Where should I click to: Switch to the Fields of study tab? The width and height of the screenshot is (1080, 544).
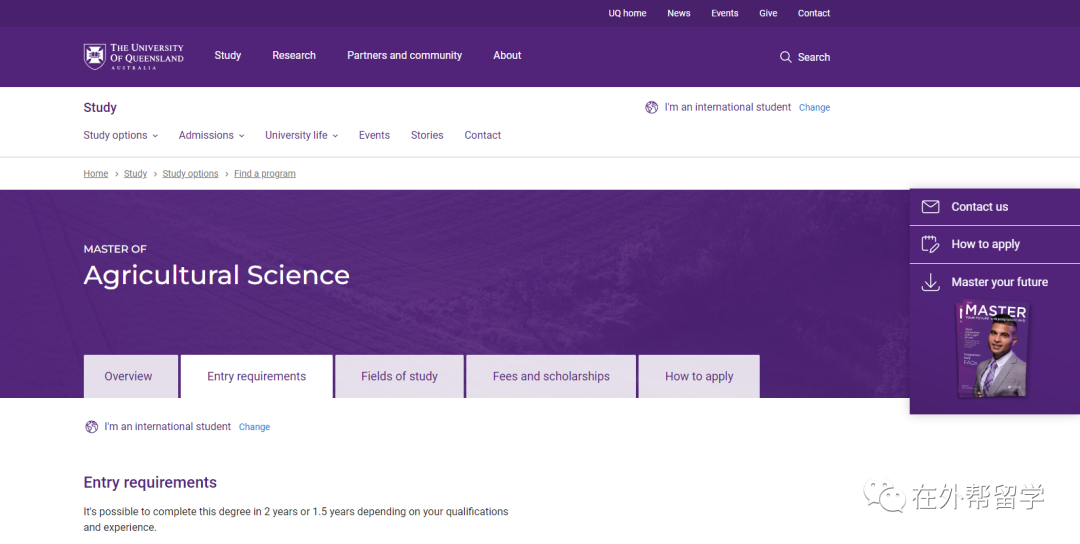(x=399, y=376)
